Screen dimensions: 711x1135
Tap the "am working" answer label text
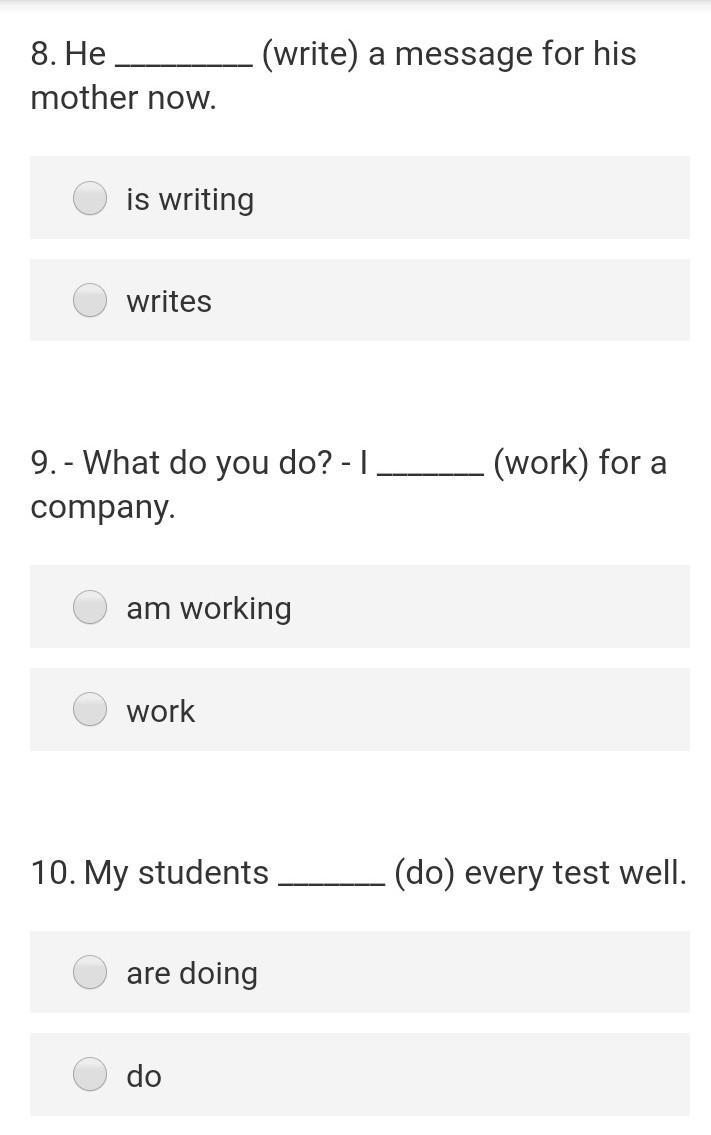point(209,609)
